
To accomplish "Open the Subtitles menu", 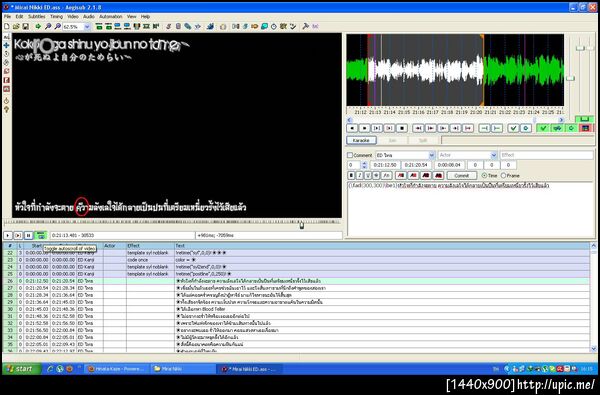I will (x=36, y=16).
